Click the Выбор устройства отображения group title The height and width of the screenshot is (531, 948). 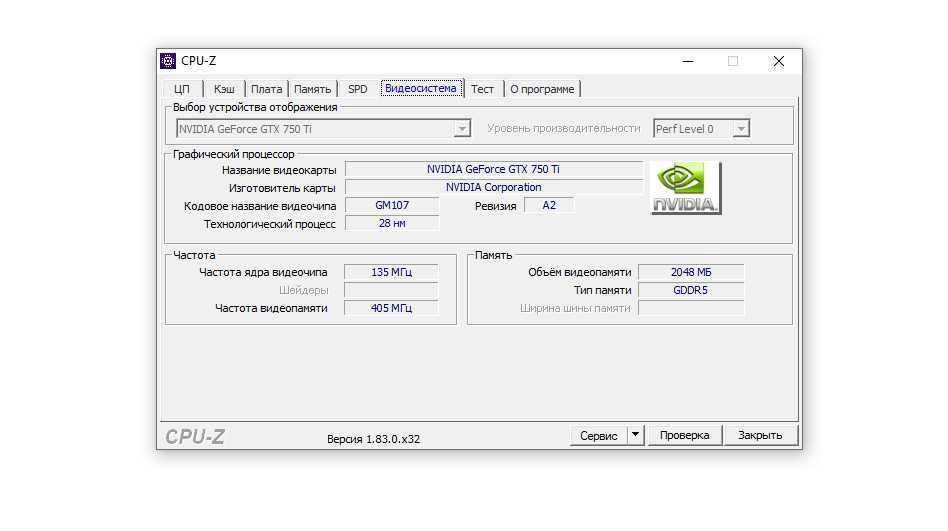(255, 107)
